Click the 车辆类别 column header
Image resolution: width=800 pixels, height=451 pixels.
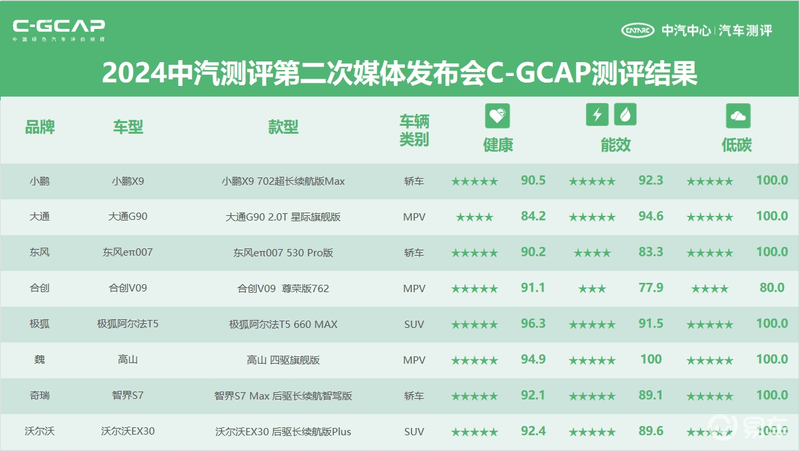click(x=414, y=130)
